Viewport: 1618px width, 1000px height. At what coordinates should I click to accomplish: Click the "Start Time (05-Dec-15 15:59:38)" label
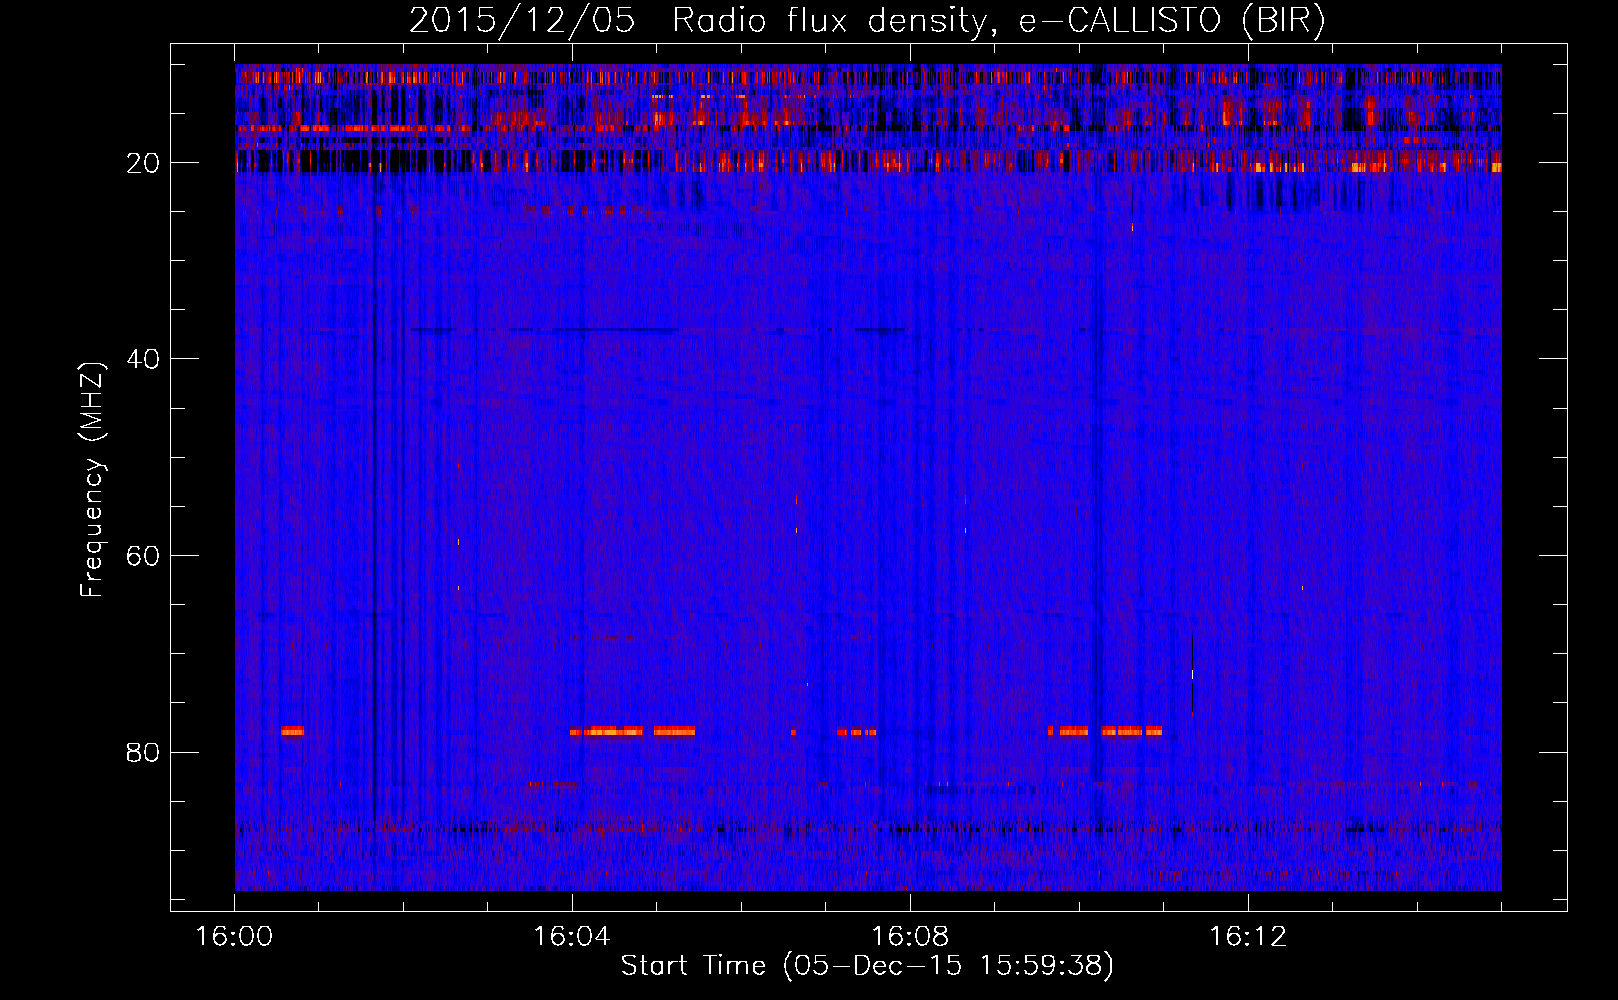867,966
